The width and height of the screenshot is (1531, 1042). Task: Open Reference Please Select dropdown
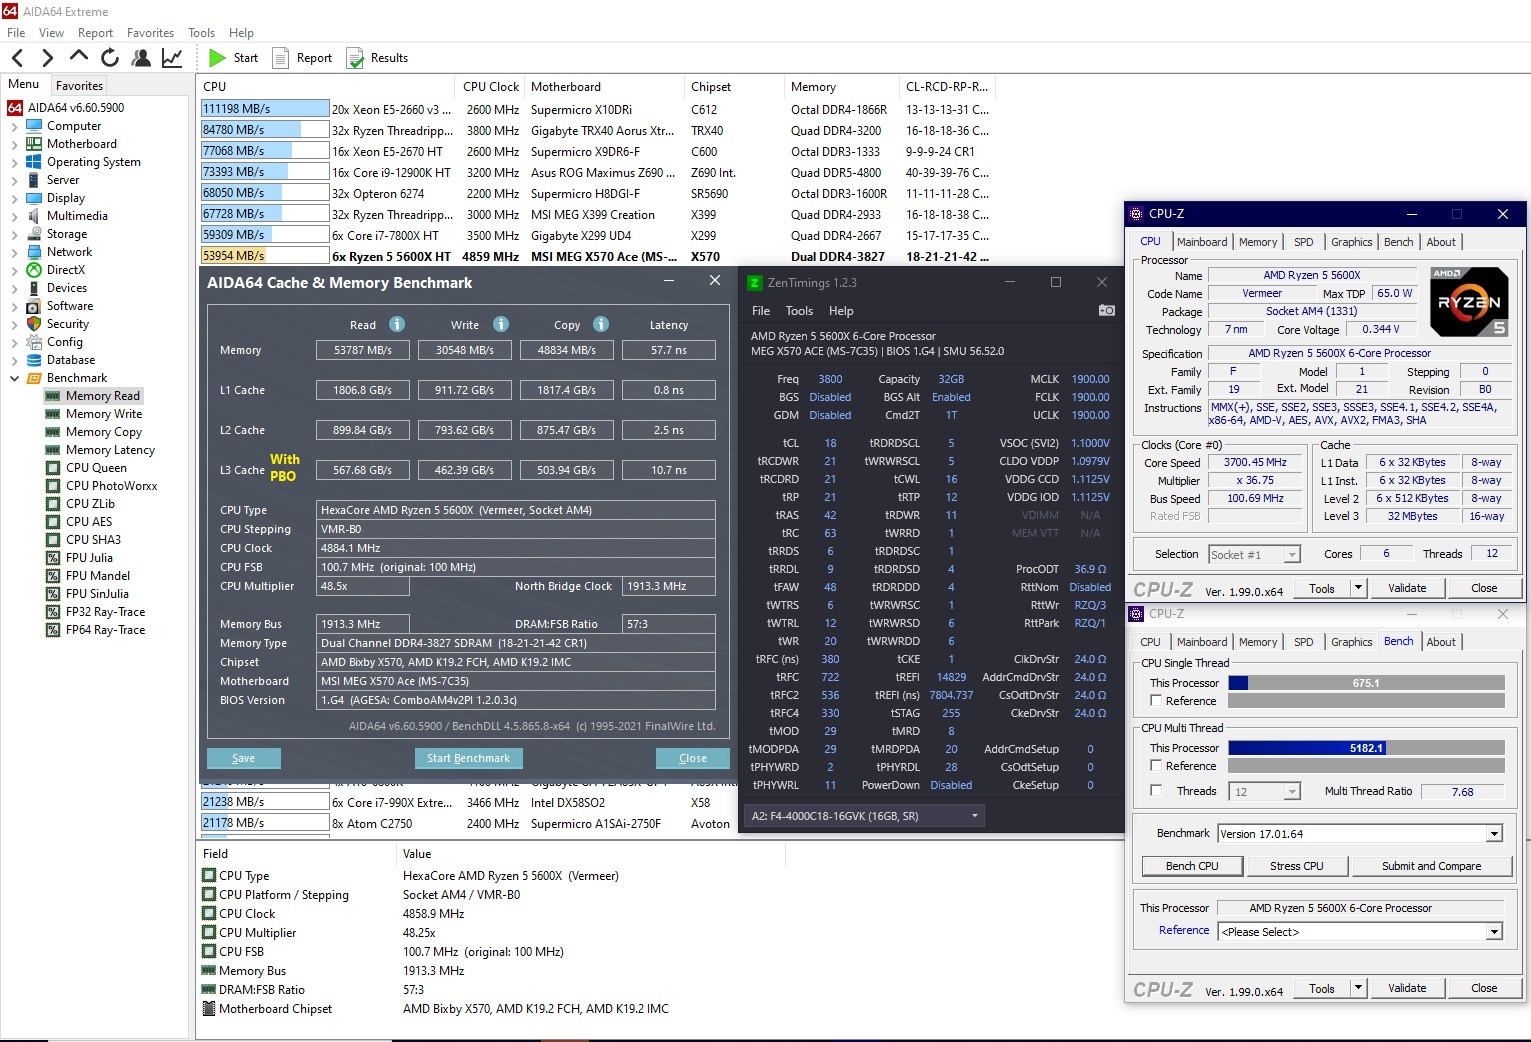[x=1495, y=932]
